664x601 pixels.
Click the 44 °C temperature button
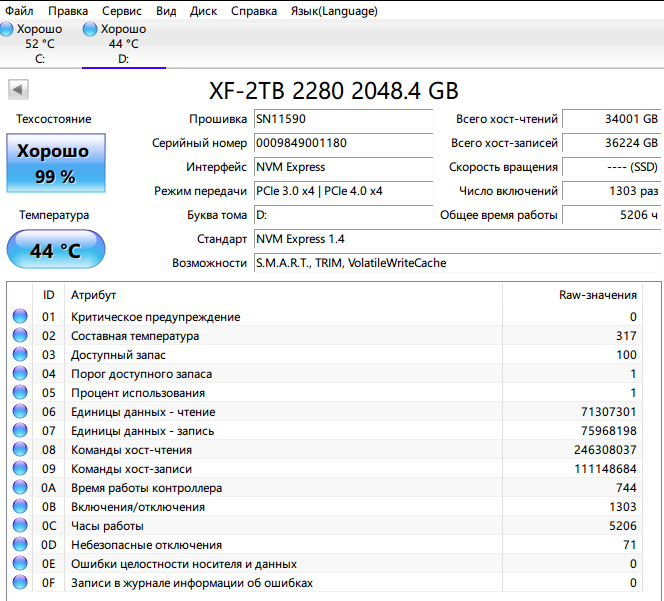click(x=56, y=249)
